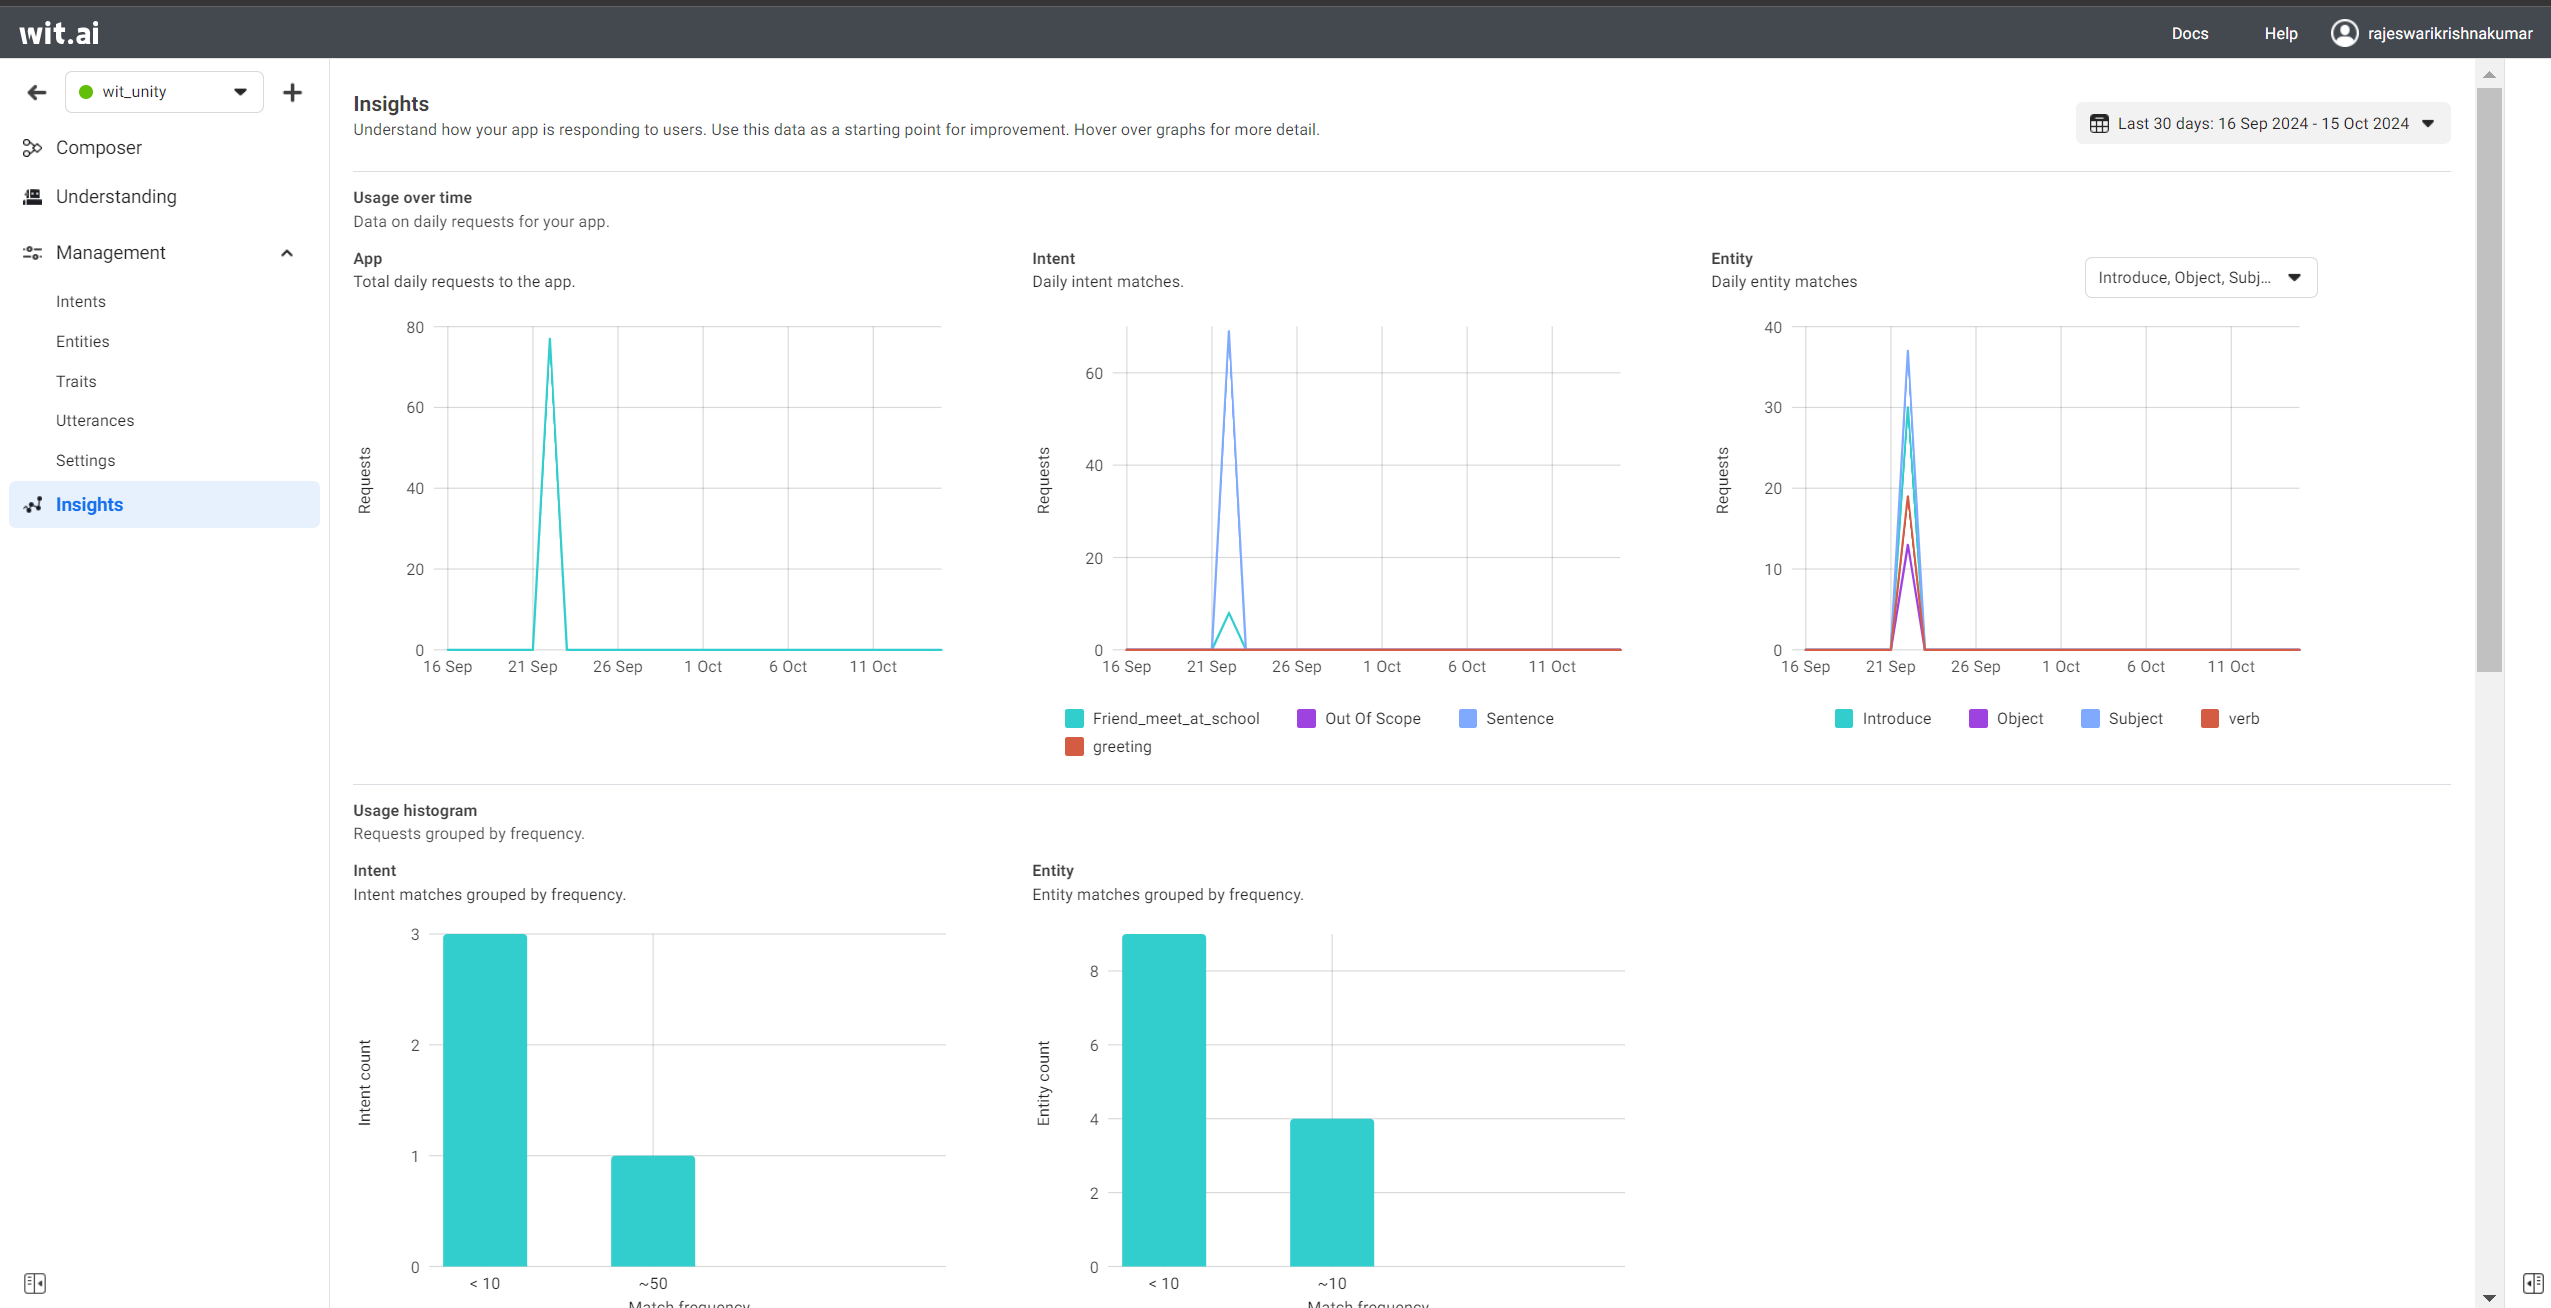Click the back arrow icon

point(37,92)
